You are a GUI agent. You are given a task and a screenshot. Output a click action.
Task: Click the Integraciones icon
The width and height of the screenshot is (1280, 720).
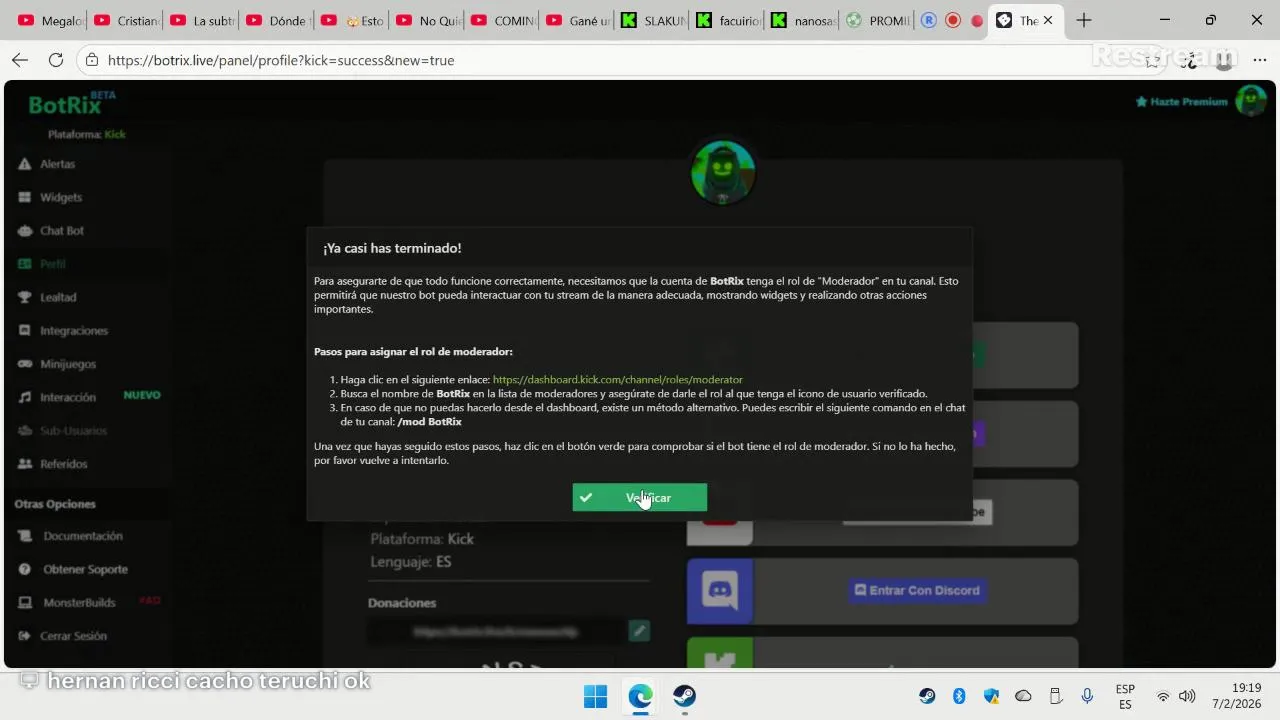tap(25, 331)
